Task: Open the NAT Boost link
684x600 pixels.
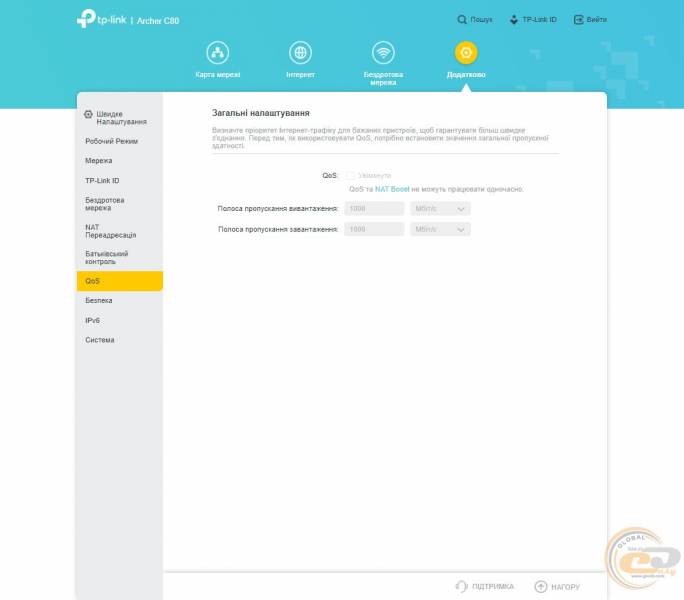Action: pos(392,189)
